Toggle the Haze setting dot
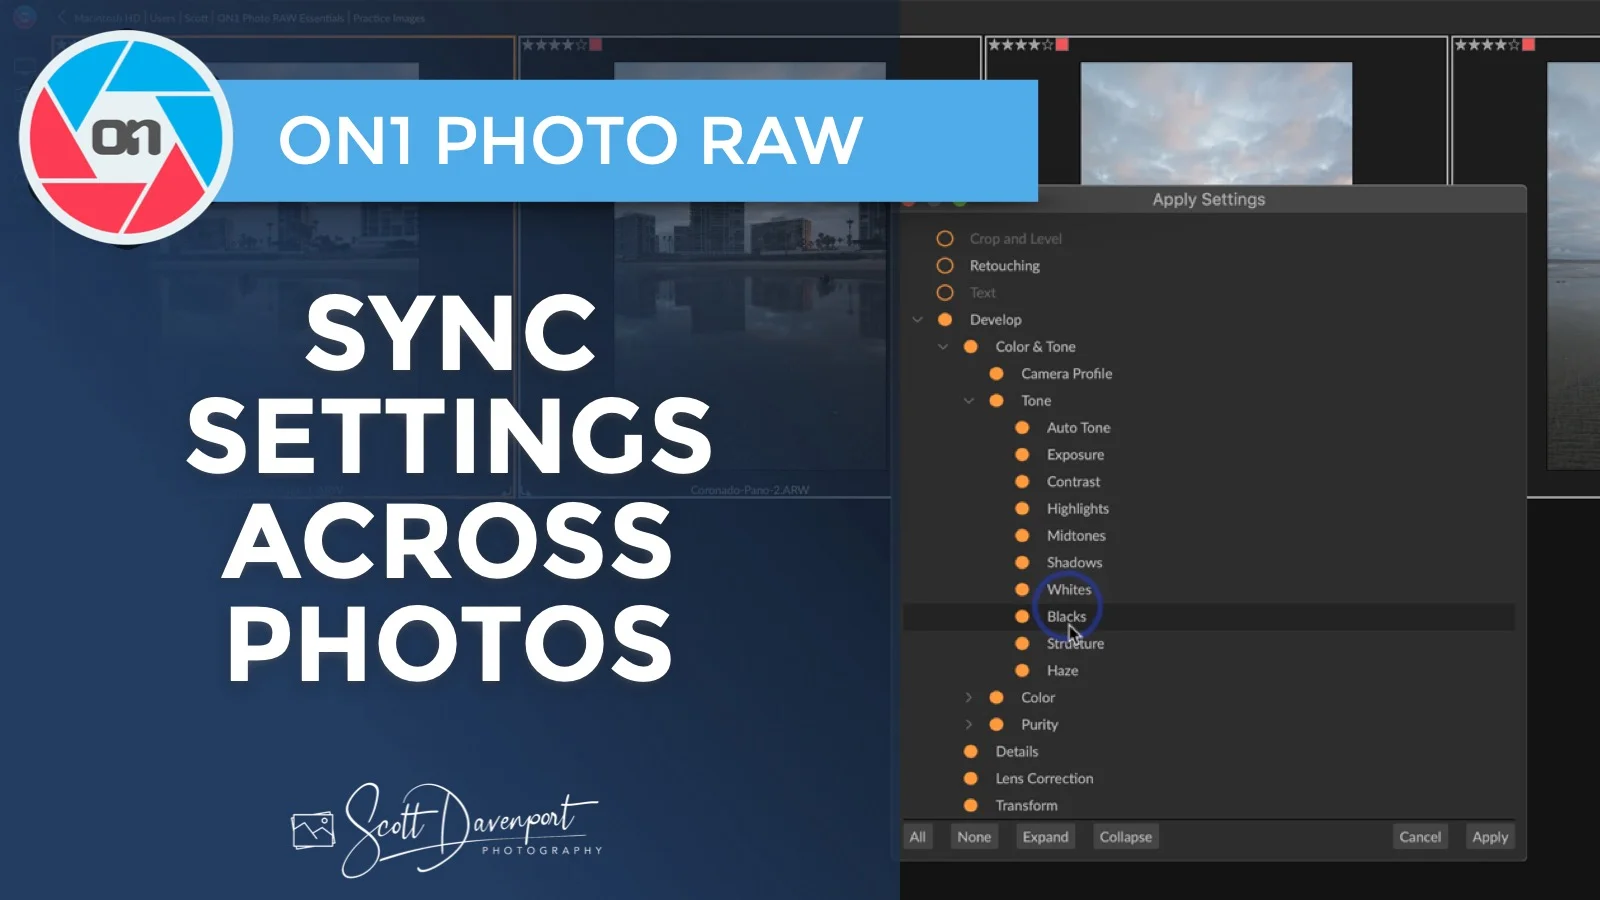 click(x=1022, y=671)
